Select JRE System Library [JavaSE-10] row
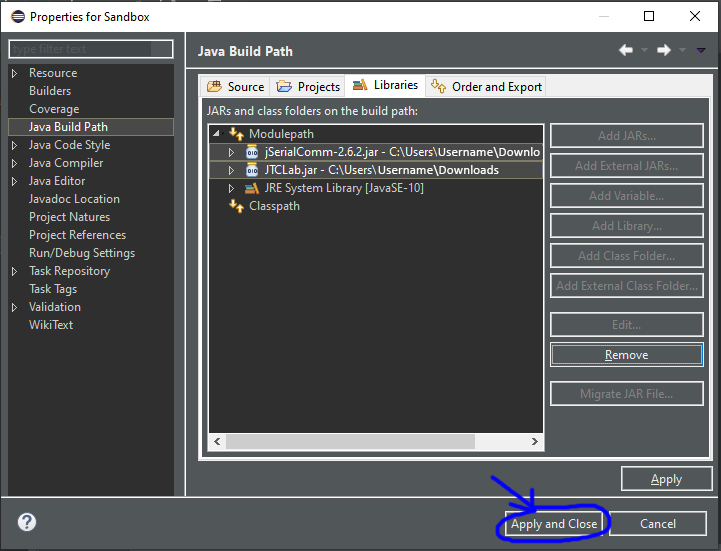The height and width of the screenshot is (551, 721). pos(344,188)
